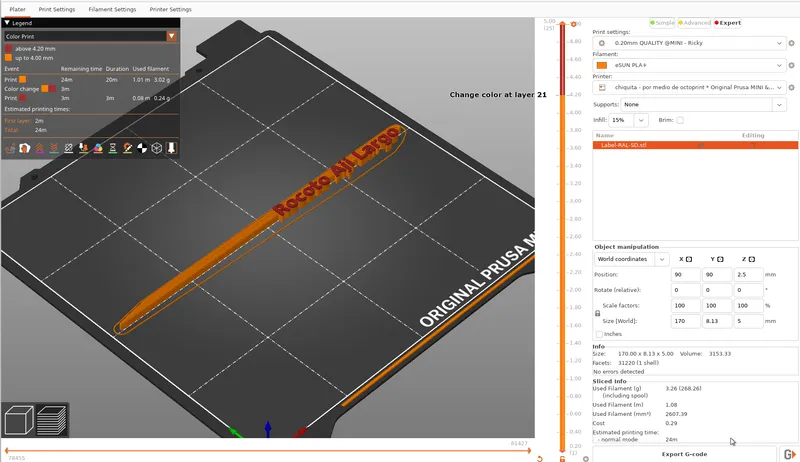The height and width of the screenshot is (462, 800).
Task: Click Export G-code button
Action: pyautogui.click(x=684, y=454)
